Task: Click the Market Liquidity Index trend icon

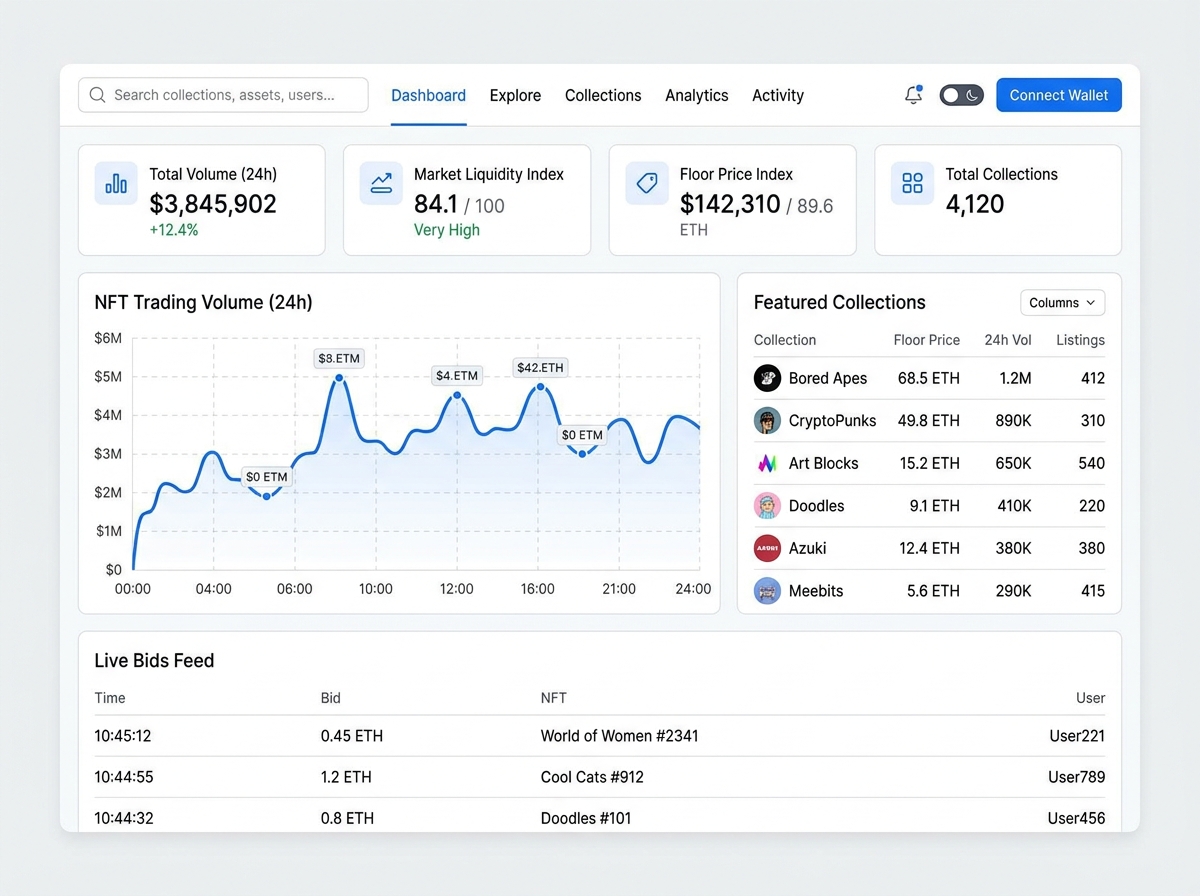Action: 381,183
